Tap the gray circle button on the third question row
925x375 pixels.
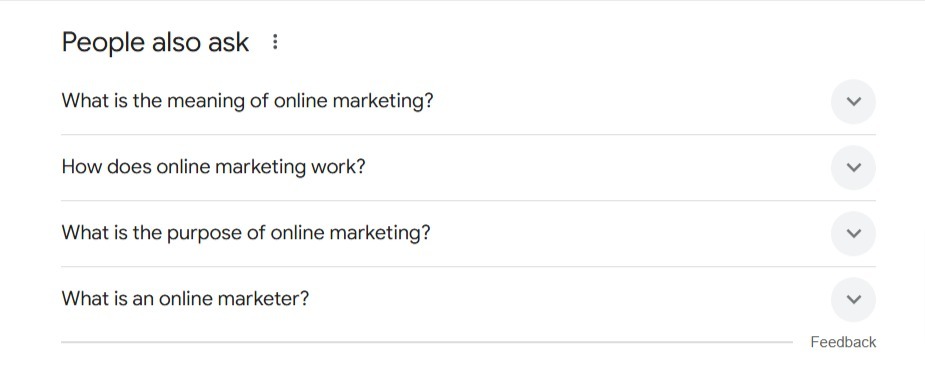click(853, 233)
